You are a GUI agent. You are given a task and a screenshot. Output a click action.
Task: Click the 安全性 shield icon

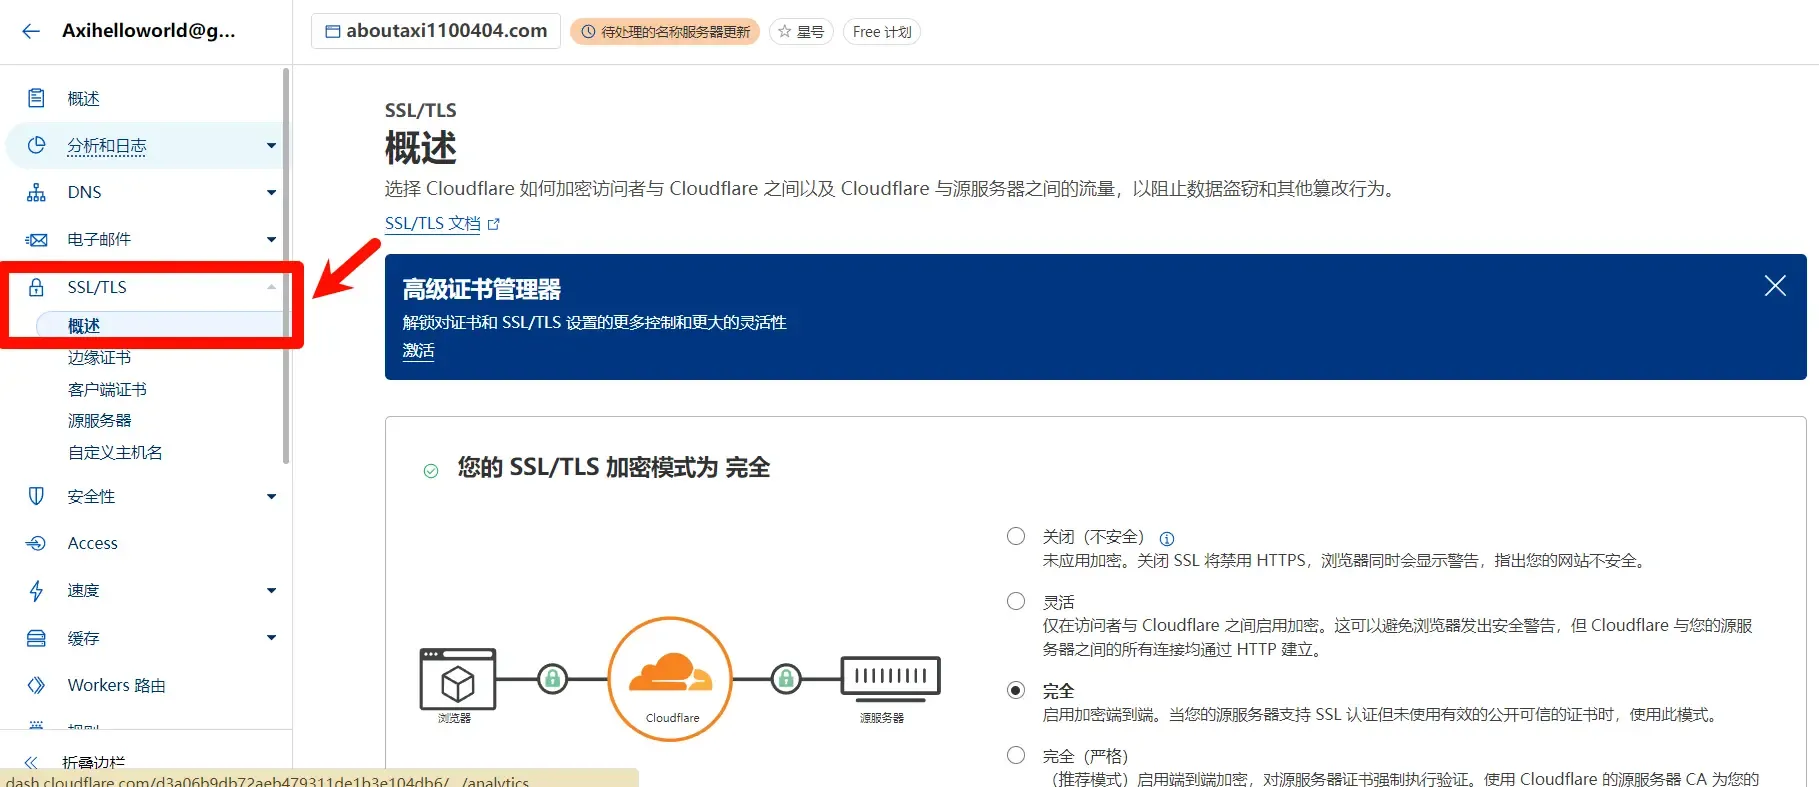pyautogui.click(x=36, y=496)
